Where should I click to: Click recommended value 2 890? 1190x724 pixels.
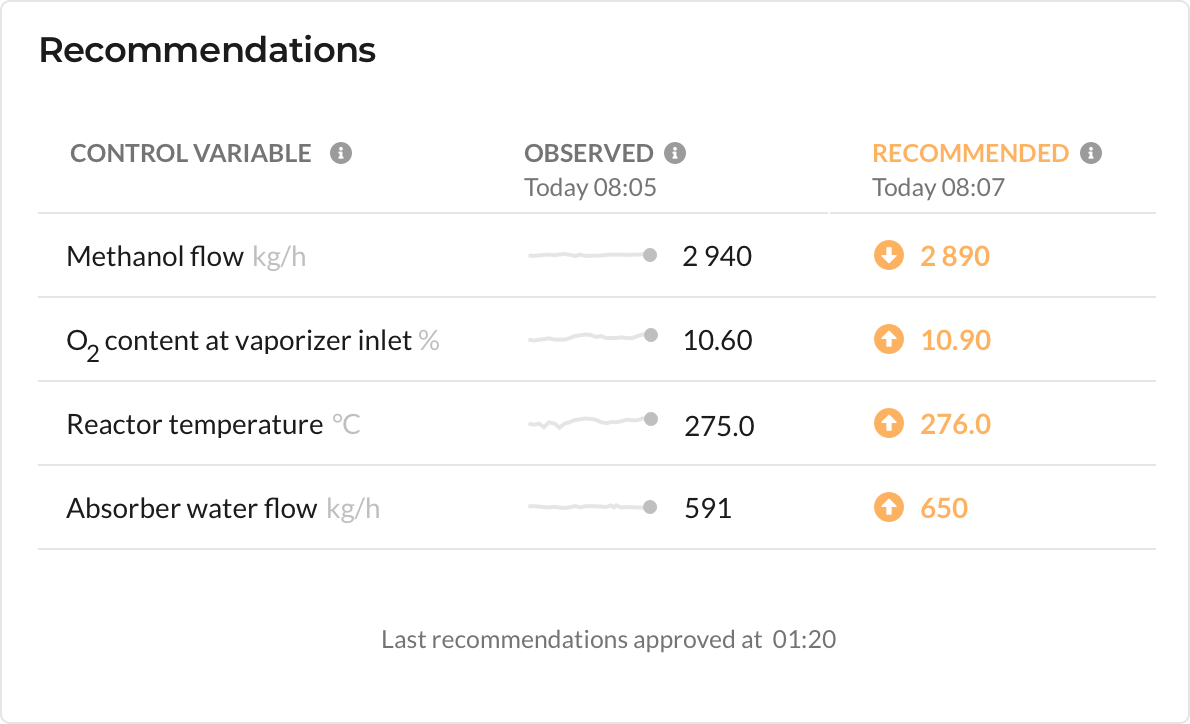(x=955, y=257)
